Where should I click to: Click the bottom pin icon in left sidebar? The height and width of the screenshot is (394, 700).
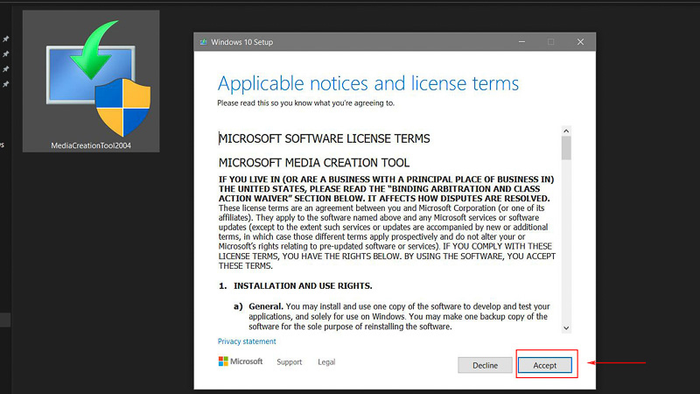(x=6, y=84)
